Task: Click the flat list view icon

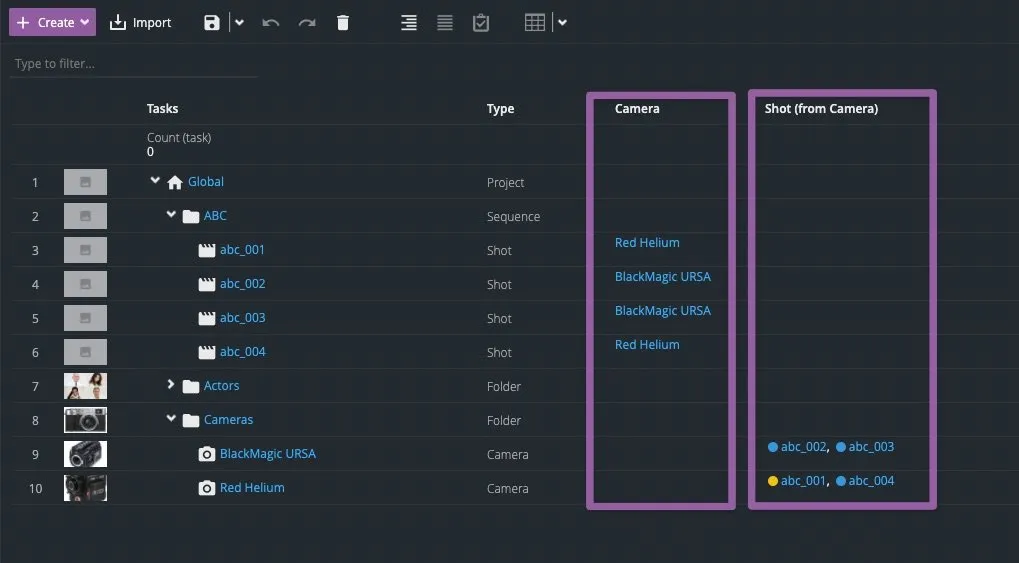Action: [x=445, y=22]
